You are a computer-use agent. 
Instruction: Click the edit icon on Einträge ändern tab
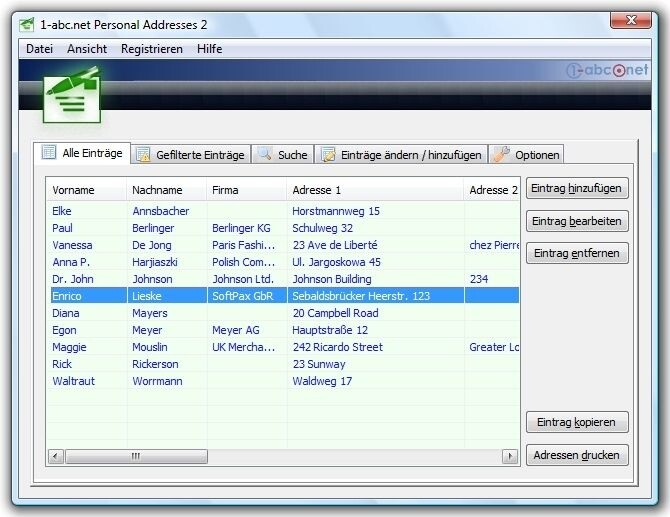(328, 154)
